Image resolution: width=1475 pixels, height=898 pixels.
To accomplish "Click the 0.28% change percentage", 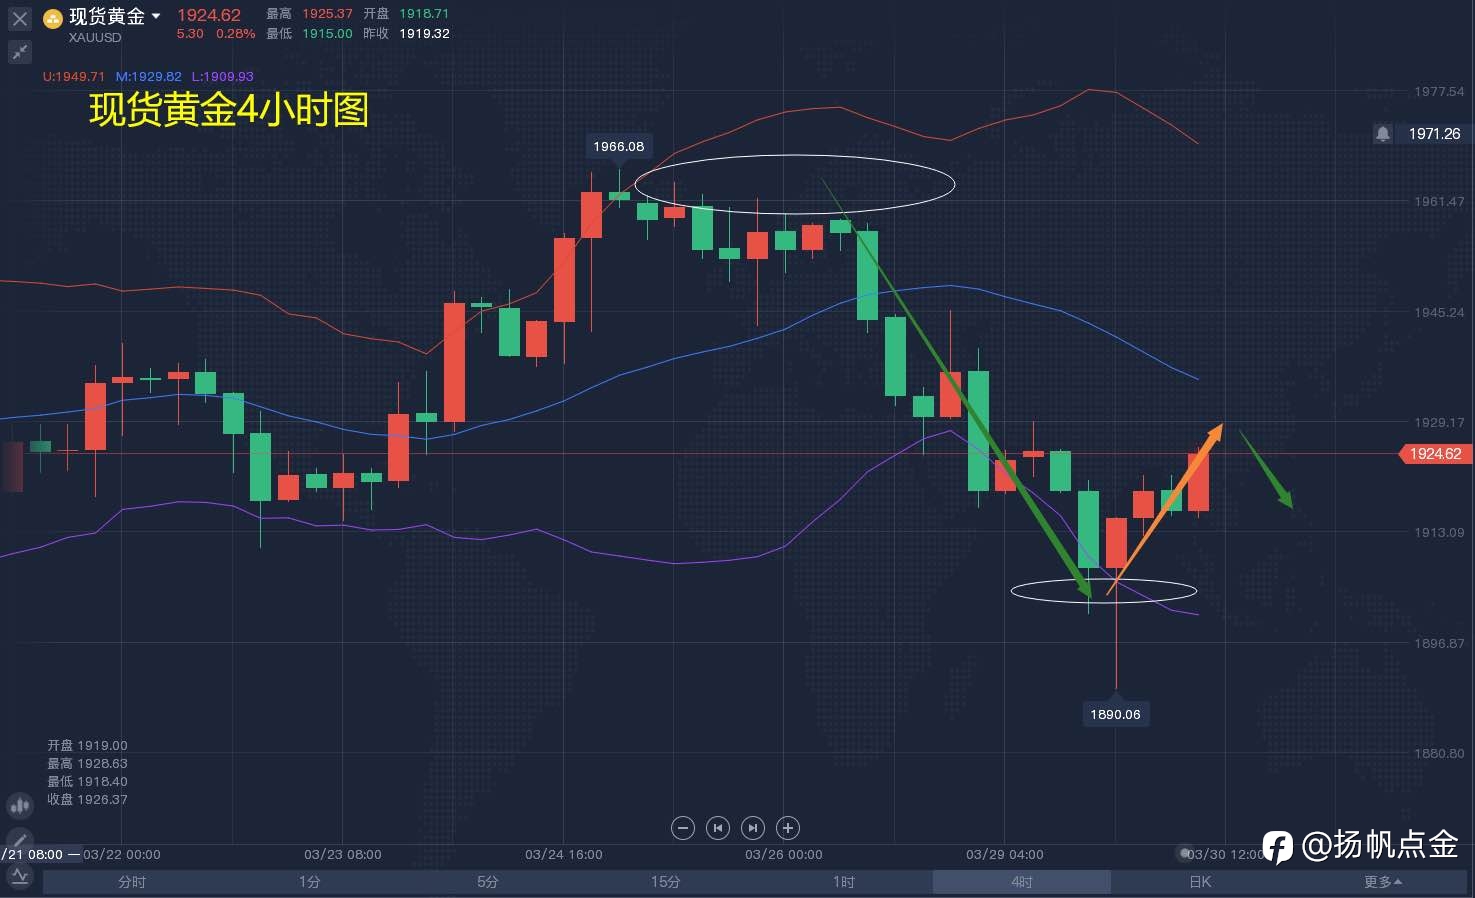I will pos(236,33).
